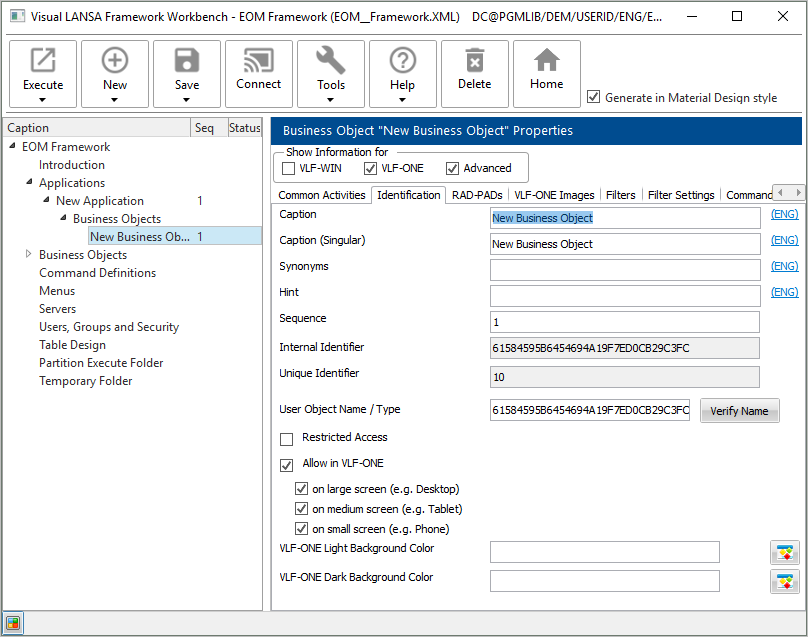Uncheck on small screen (e.g. Phone)
This screenshot has width=808, height=637.
pyautogui.click(x=302, y=529)
